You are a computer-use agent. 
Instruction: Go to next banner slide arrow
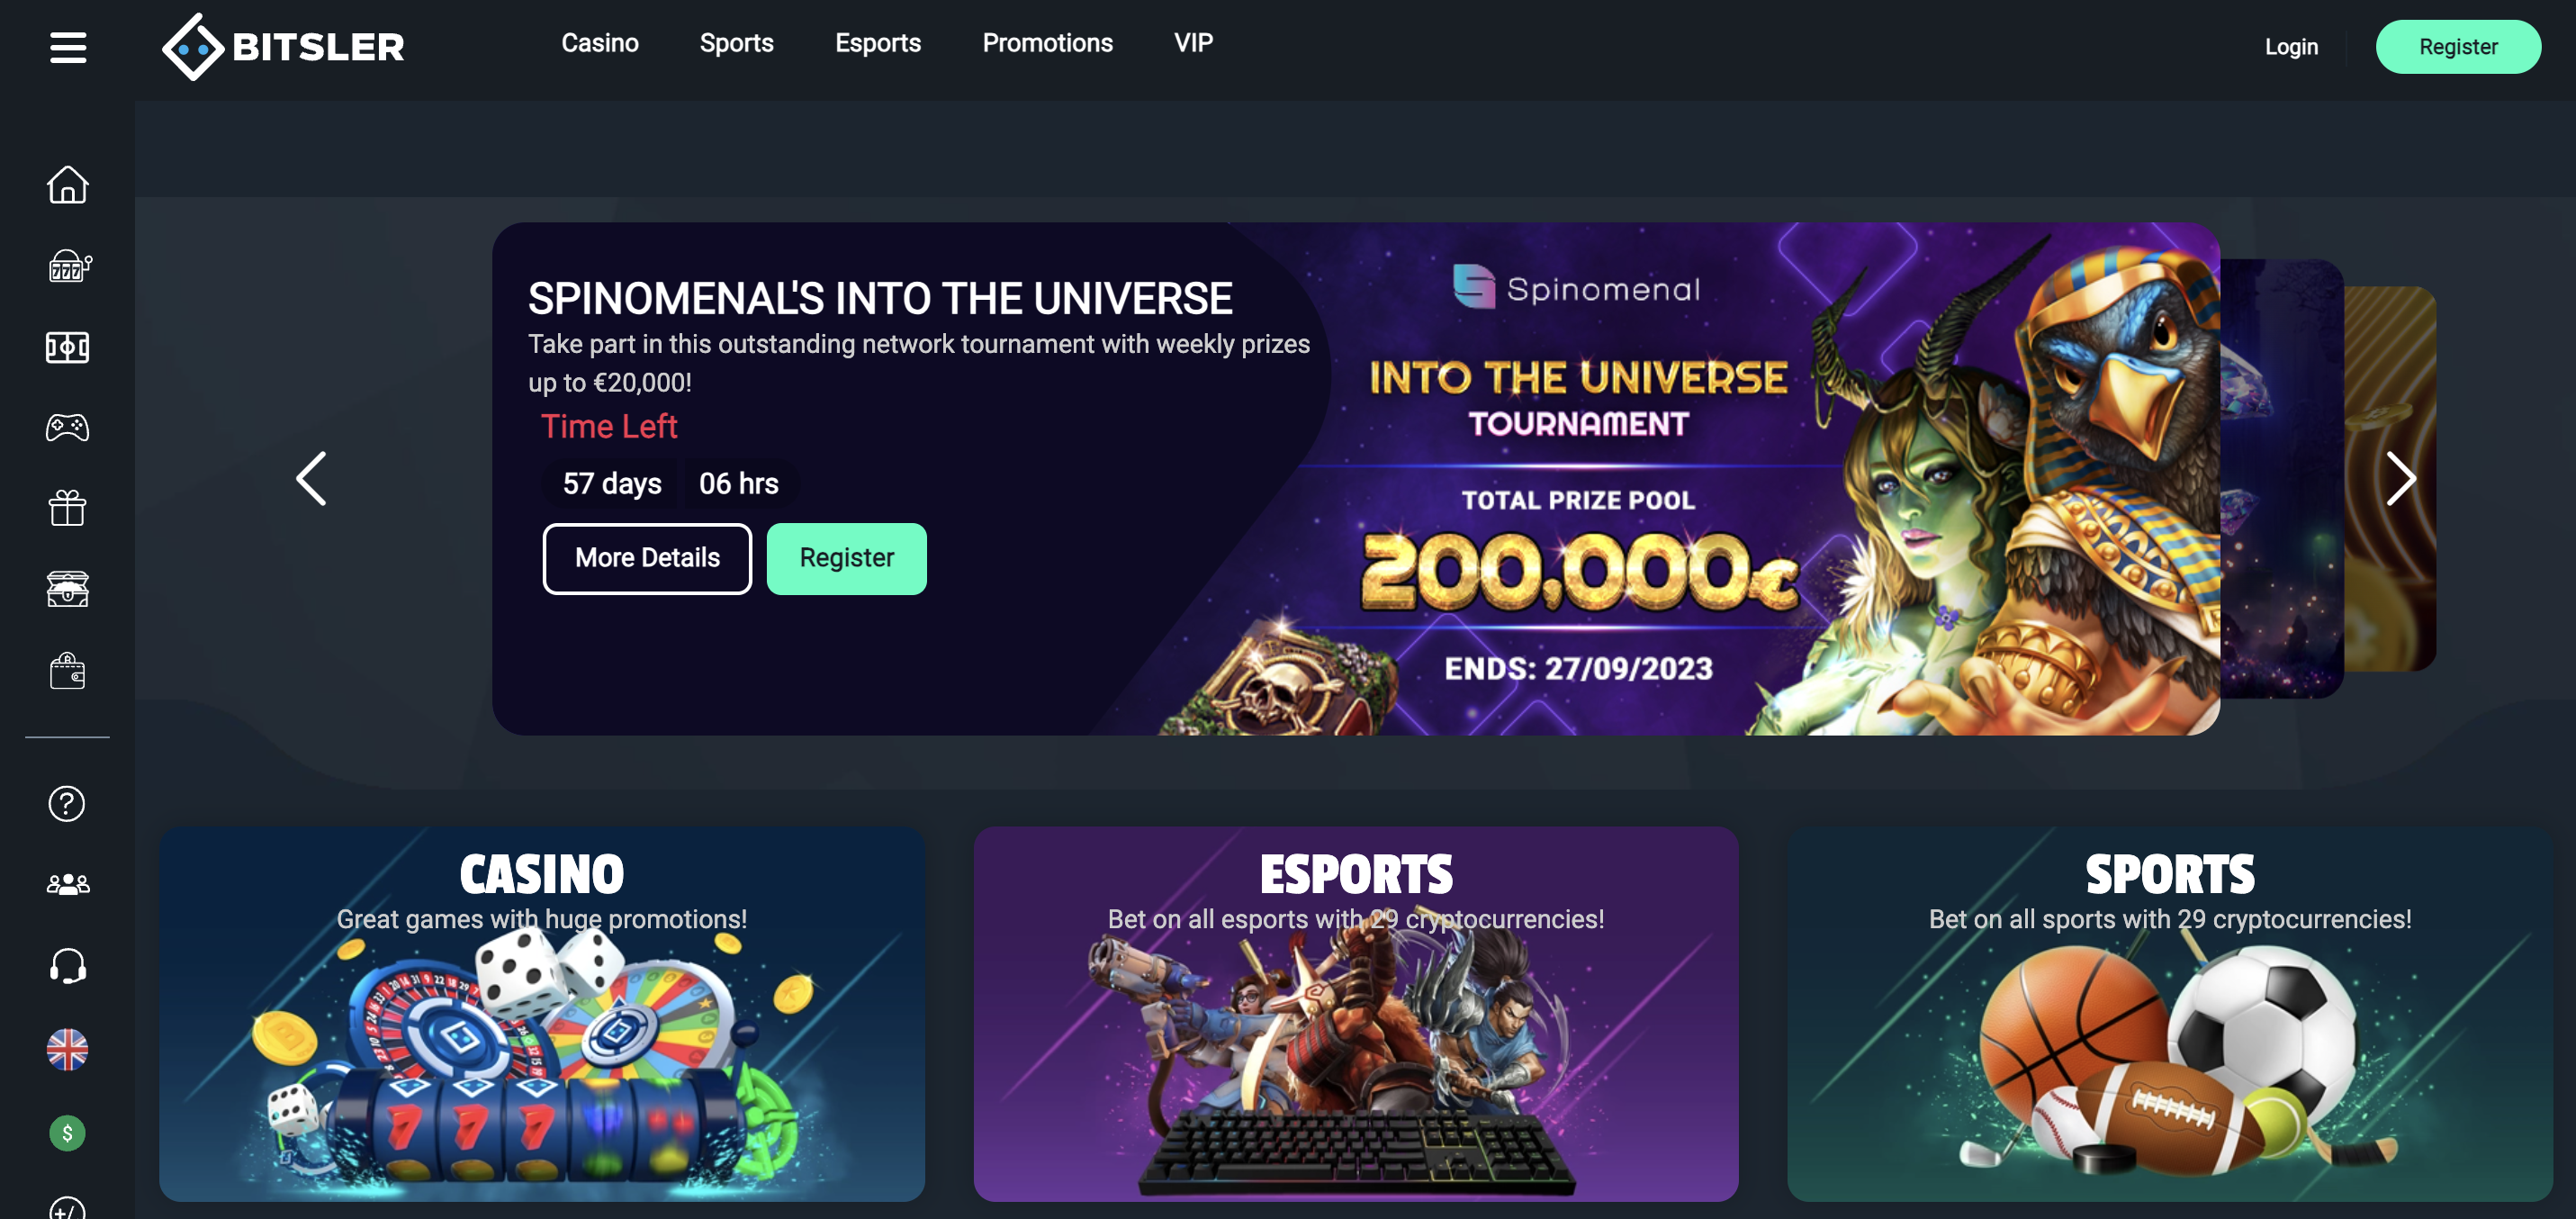[2401, 479]
